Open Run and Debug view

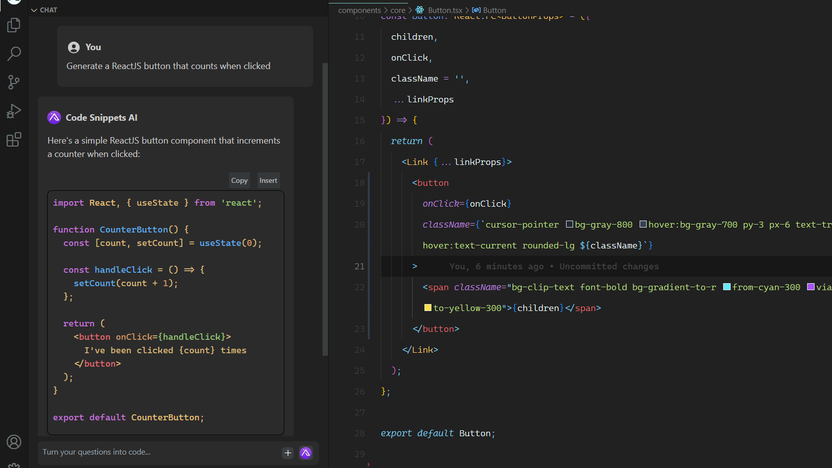tap(14, 111)
